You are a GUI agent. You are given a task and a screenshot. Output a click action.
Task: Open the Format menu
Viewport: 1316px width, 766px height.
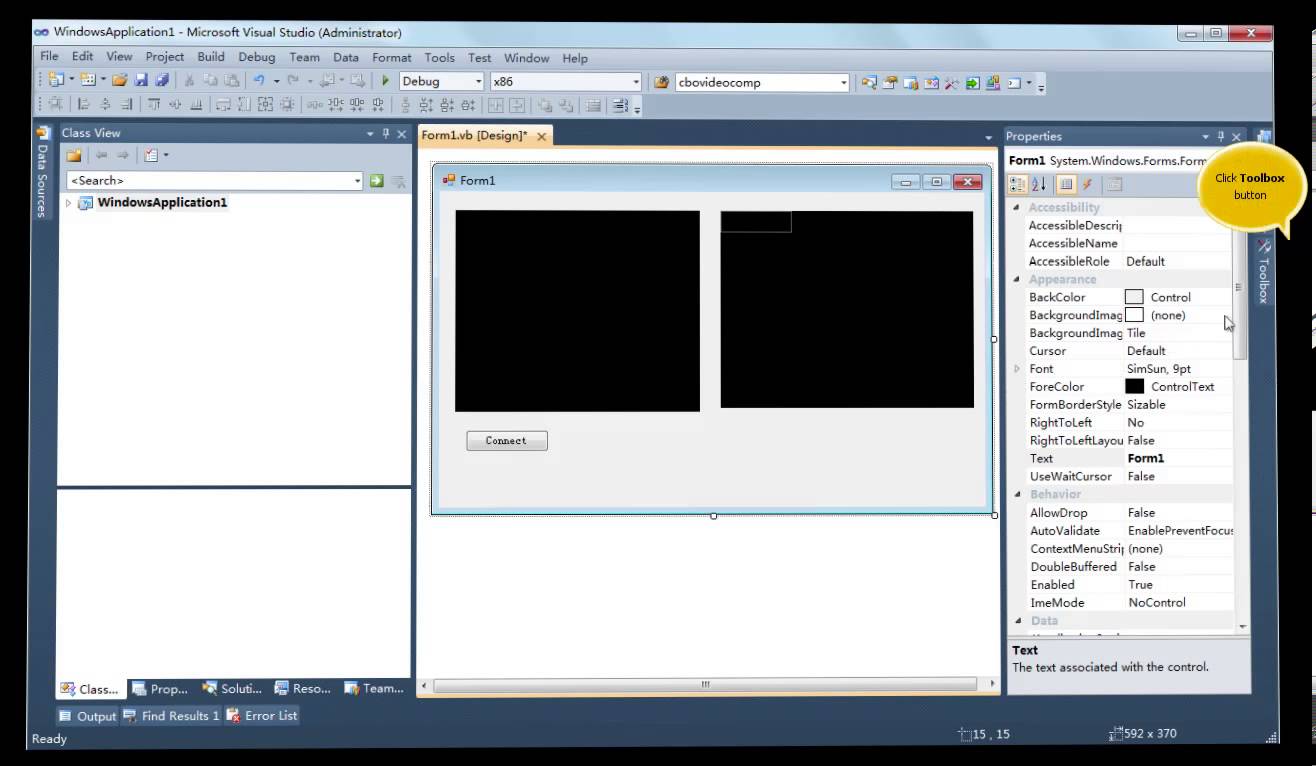click(392, 57)
